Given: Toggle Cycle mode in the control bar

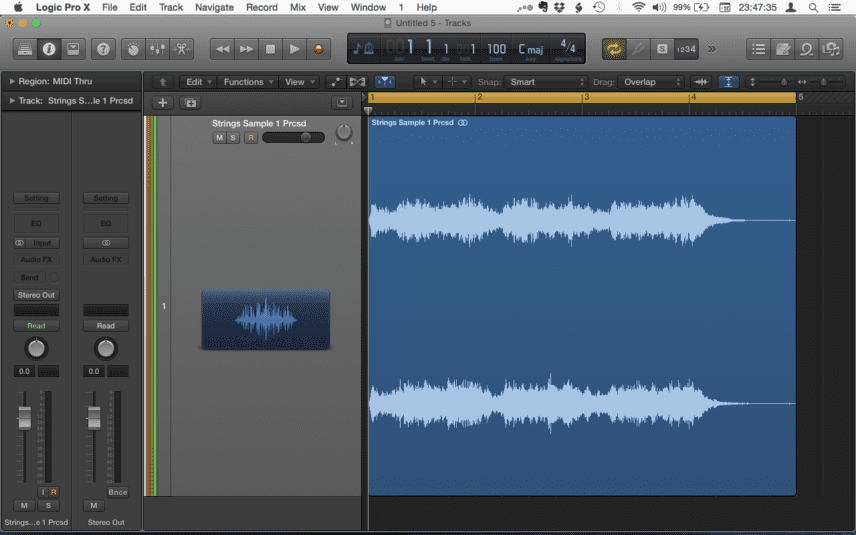Looking at the screenshot, I should click(x=614, y=49).
